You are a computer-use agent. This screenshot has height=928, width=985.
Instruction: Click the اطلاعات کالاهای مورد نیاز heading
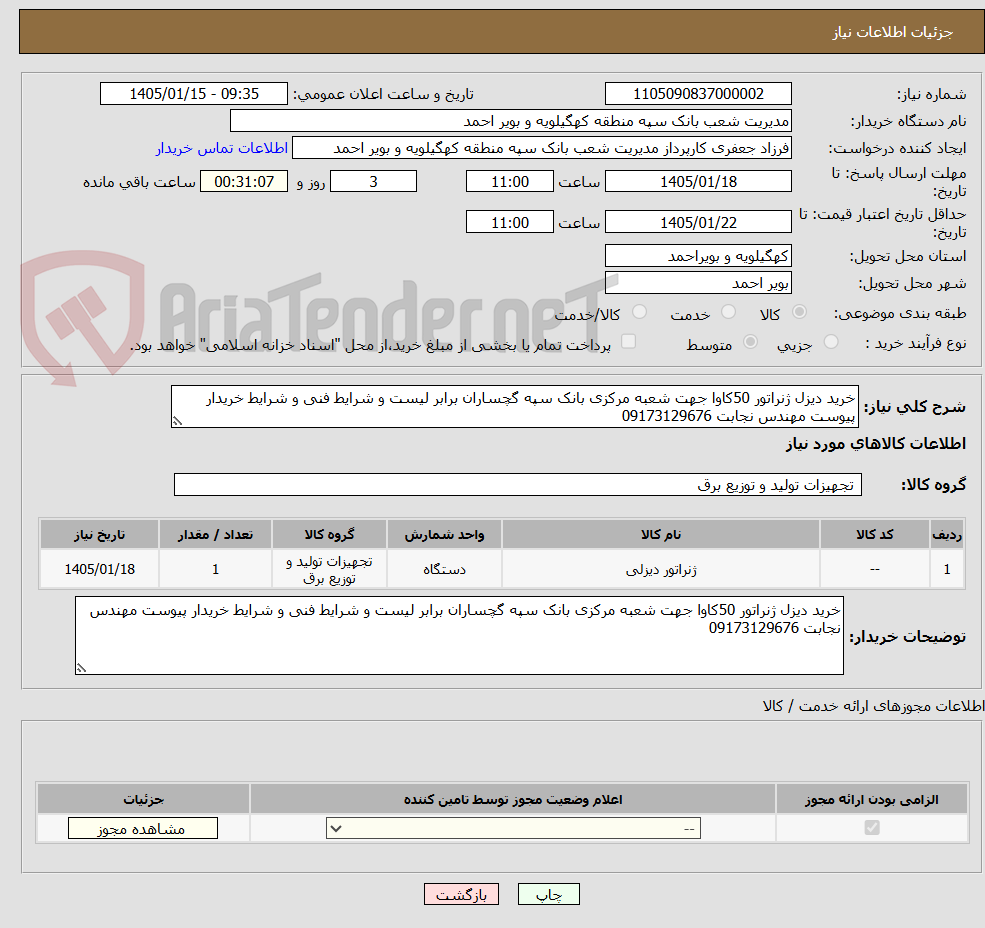876,444
